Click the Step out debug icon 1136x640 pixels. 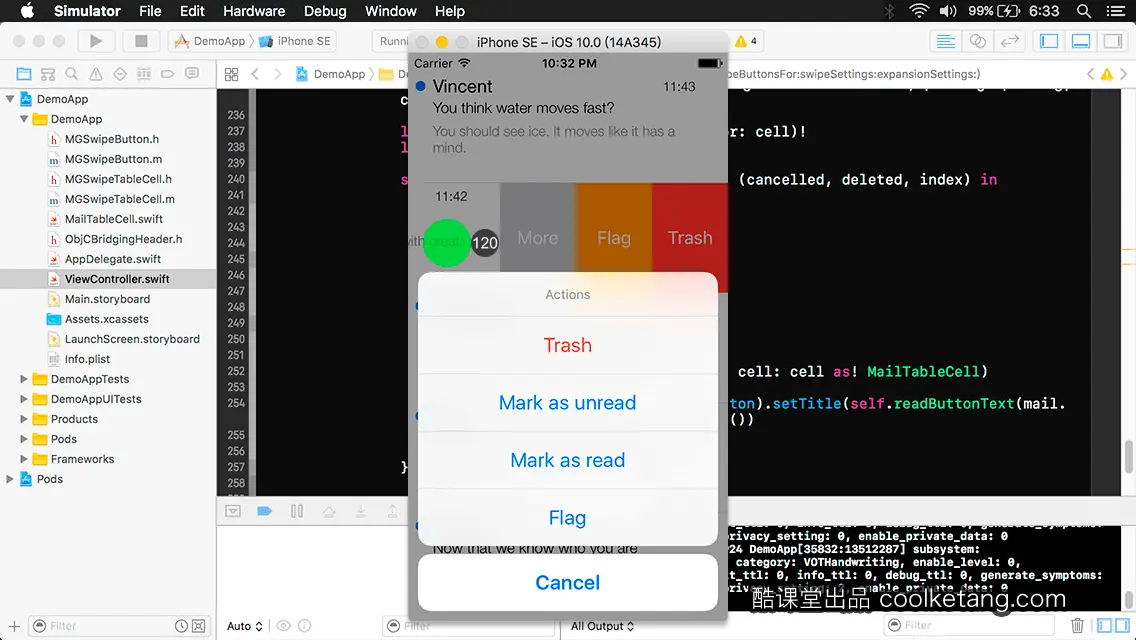[x=392, y=511]
